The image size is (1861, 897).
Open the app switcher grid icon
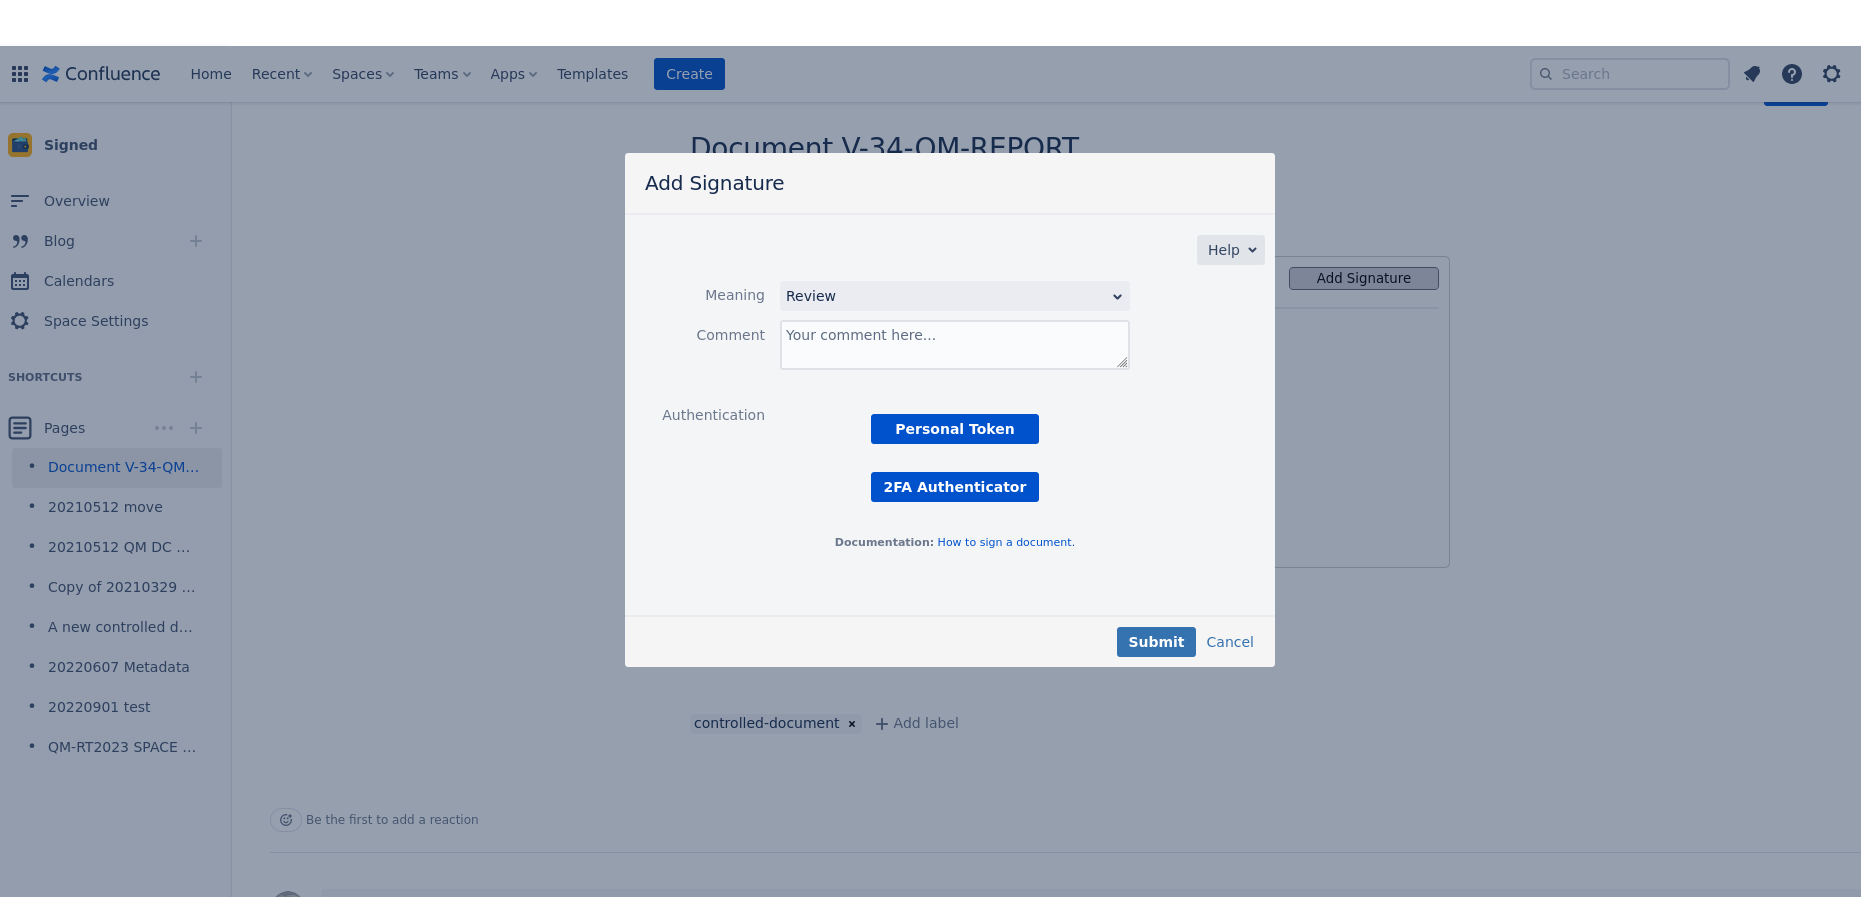click(20, 74)
